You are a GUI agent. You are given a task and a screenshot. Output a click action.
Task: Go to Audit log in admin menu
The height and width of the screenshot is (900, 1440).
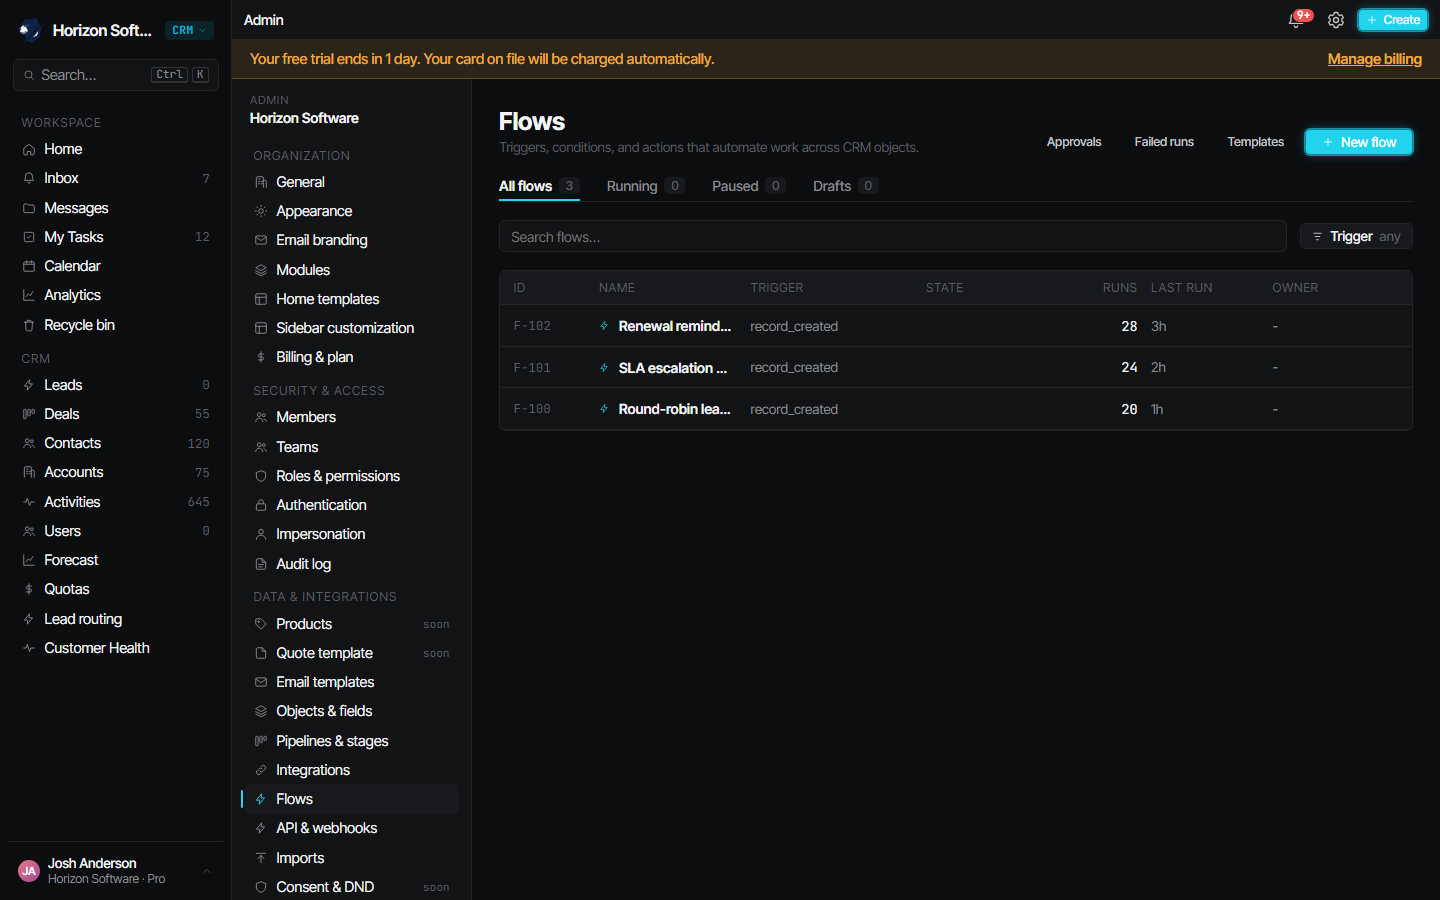(352, 564)
